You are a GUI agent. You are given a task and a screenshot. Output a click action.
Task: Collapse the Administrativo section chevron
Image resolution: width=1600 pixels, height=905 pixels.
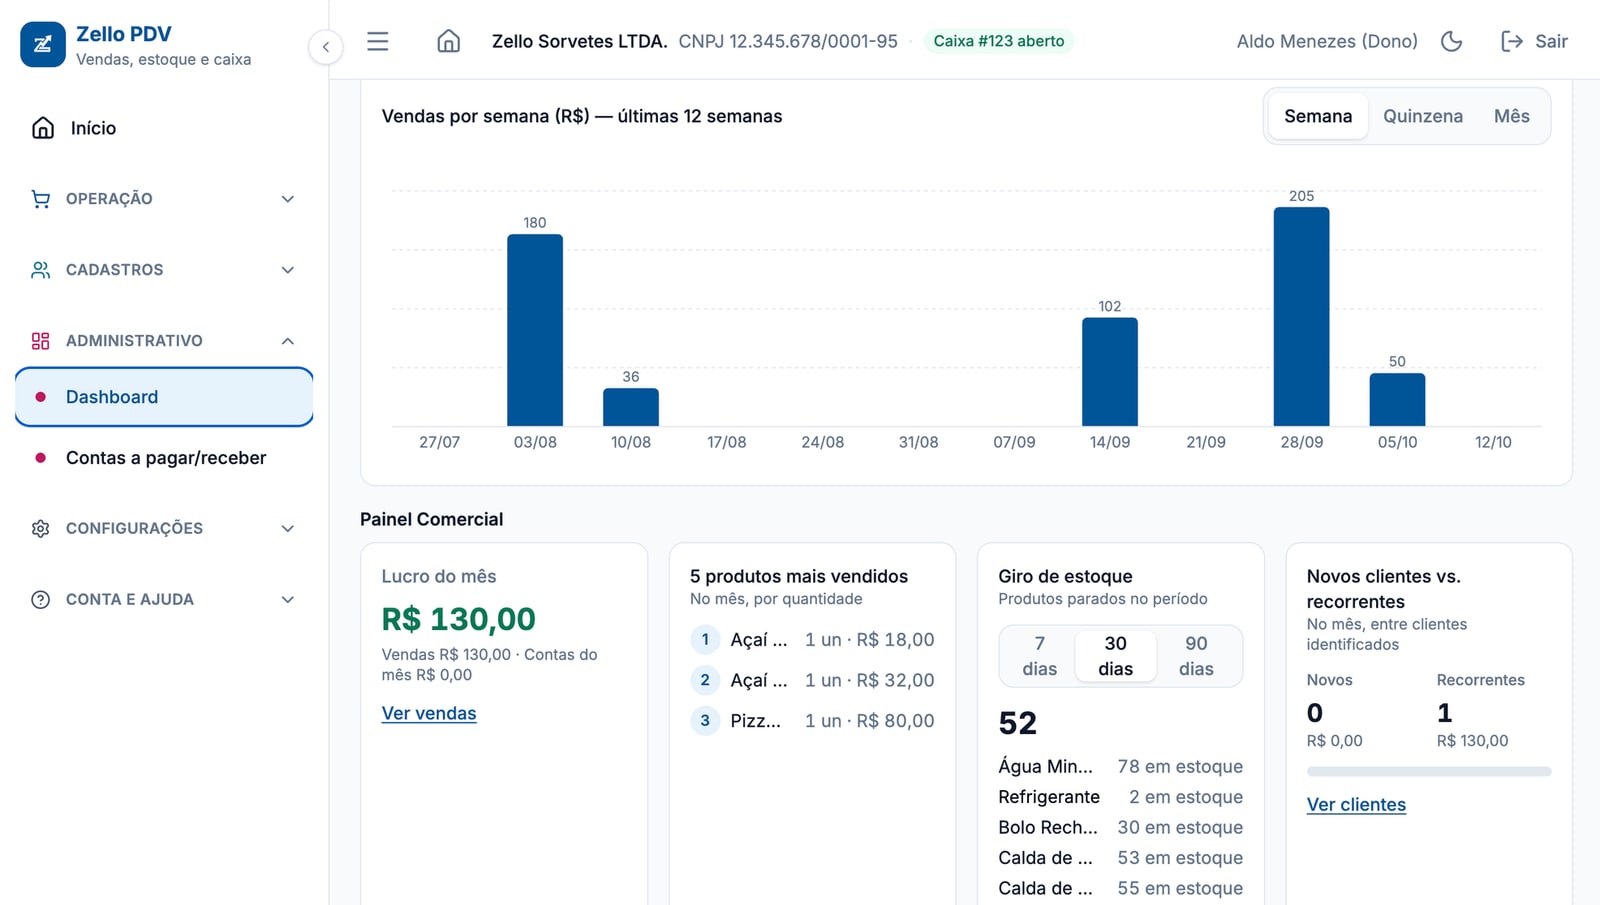pos(288,341)
